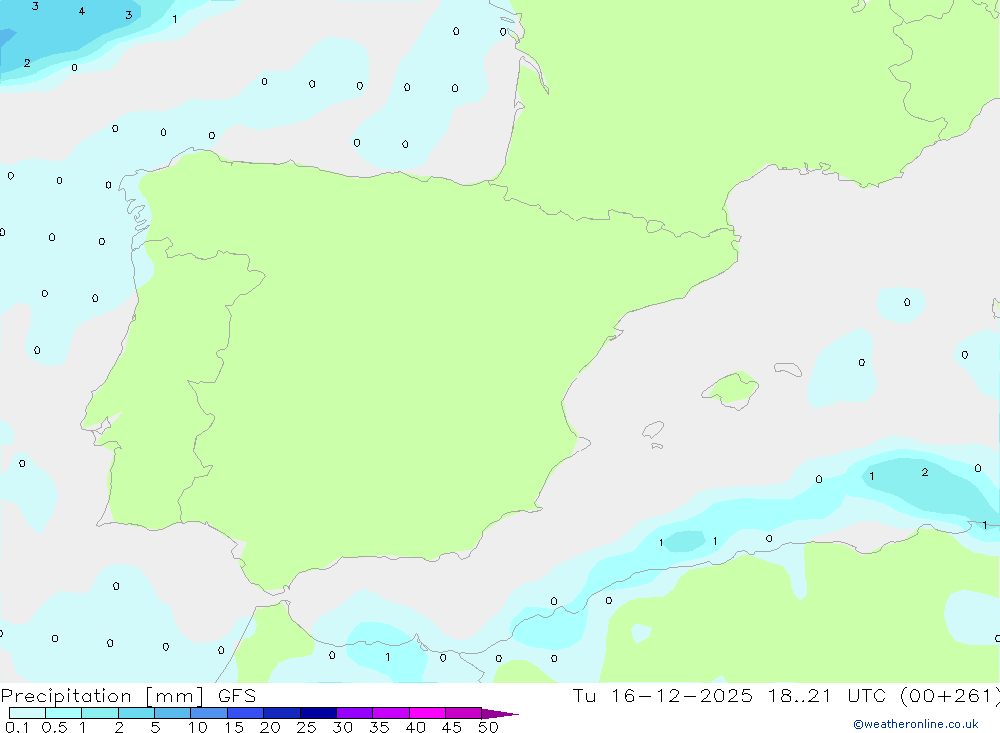The height and width of the screenshot is (733, 1000).
Task: Pick the 20–25 mm dark blue swatch
Action: (x=281, y=713)
